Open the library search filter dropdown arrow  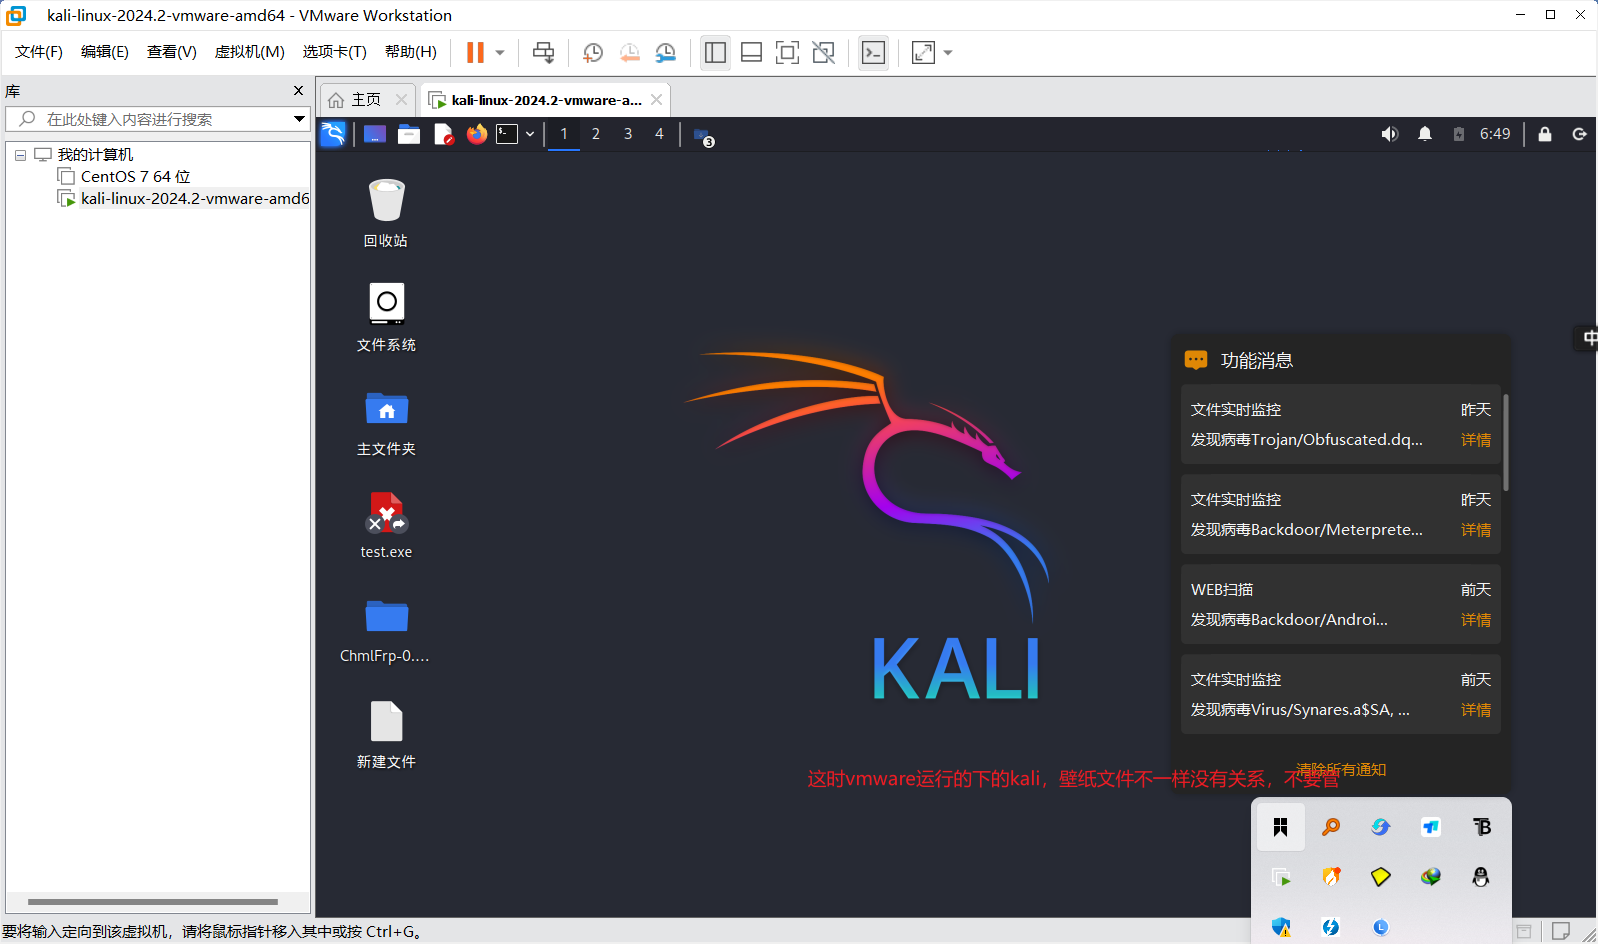pos(299,119)
